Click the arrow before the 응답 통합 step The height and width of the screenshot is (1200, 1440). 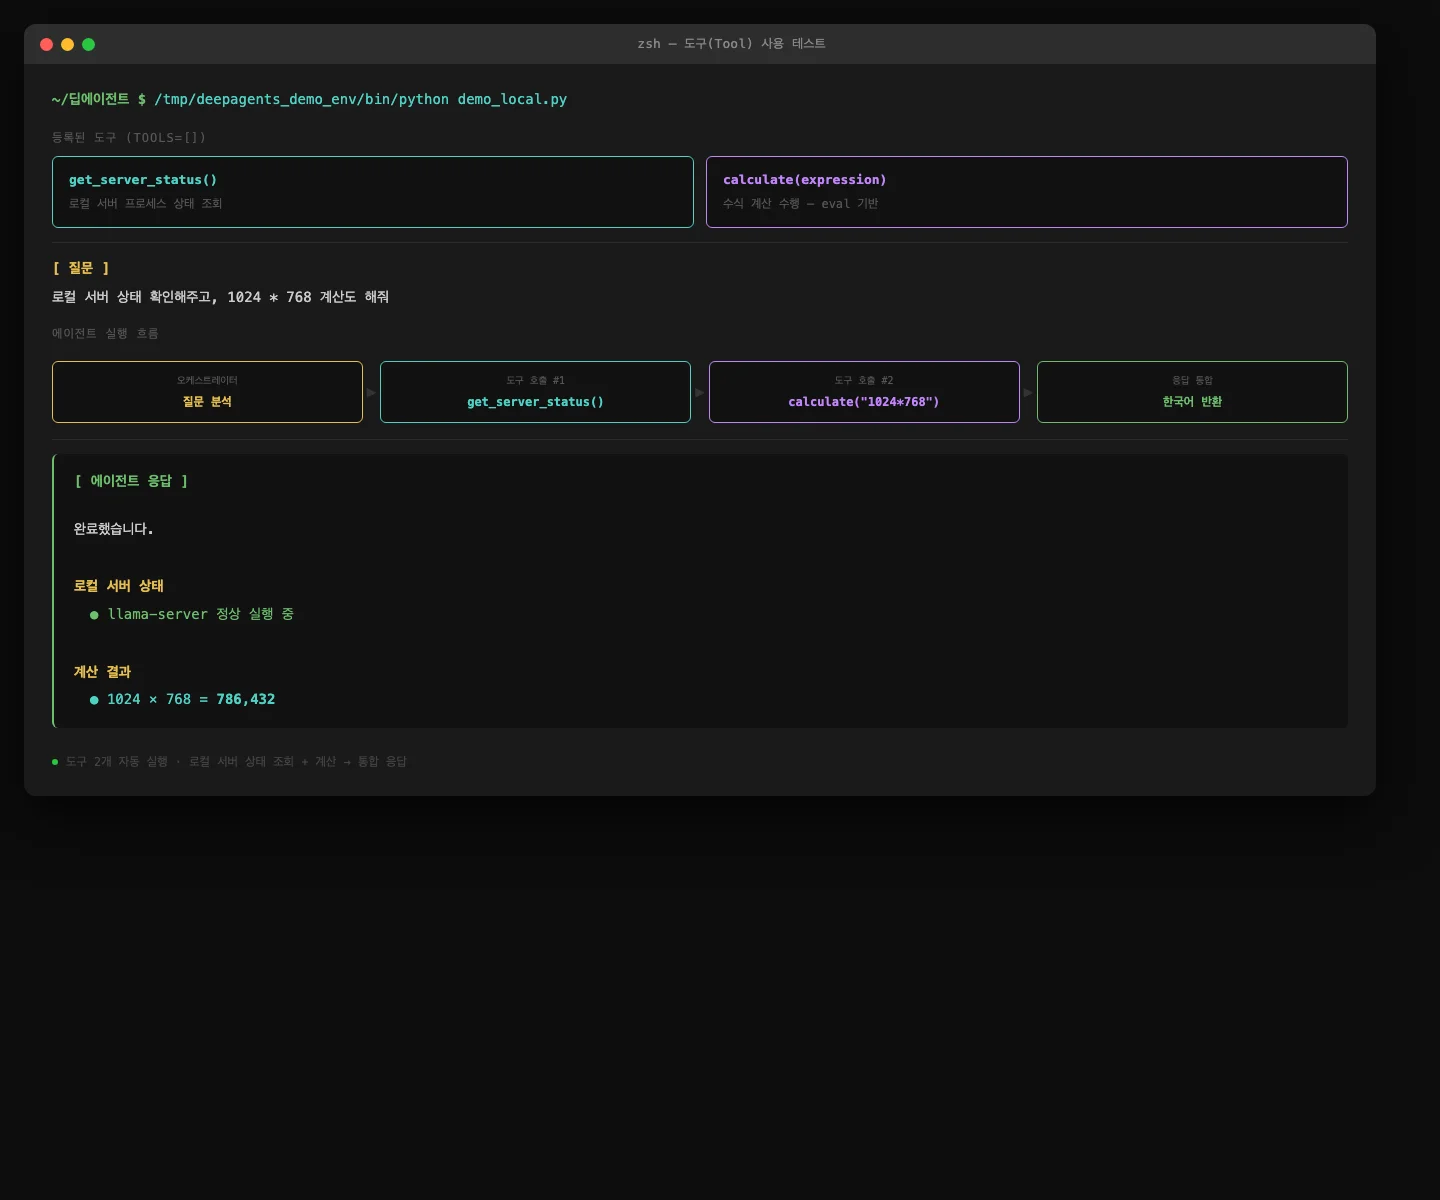point(1028,392)
